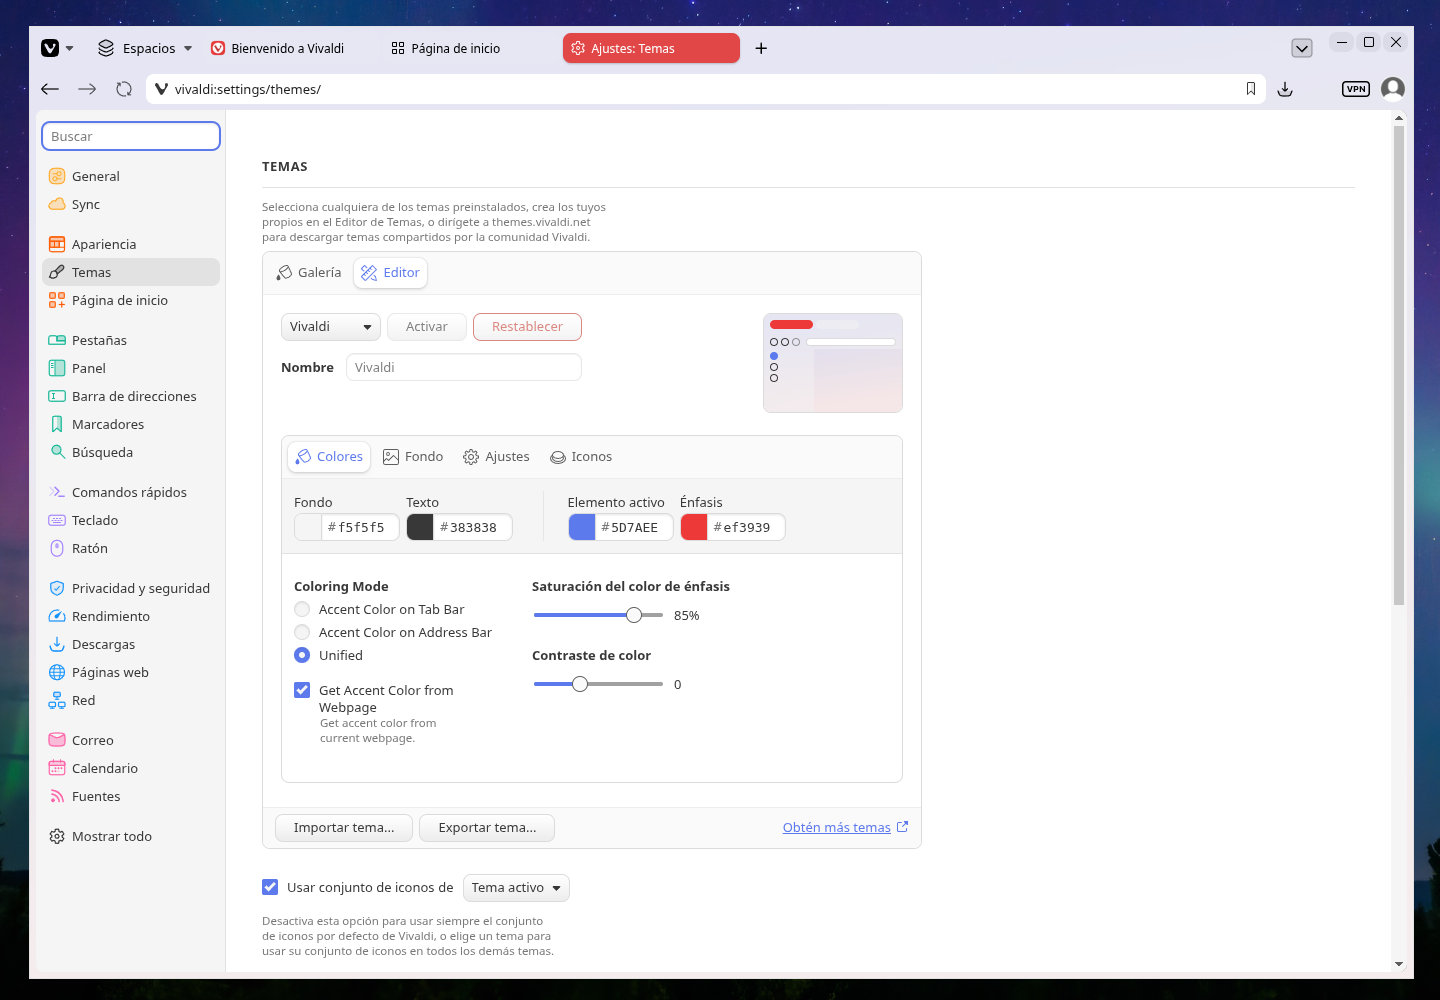Open Panel settings section
The width and height of the screenshot is (1440, 1000).
tap(131, 368)
